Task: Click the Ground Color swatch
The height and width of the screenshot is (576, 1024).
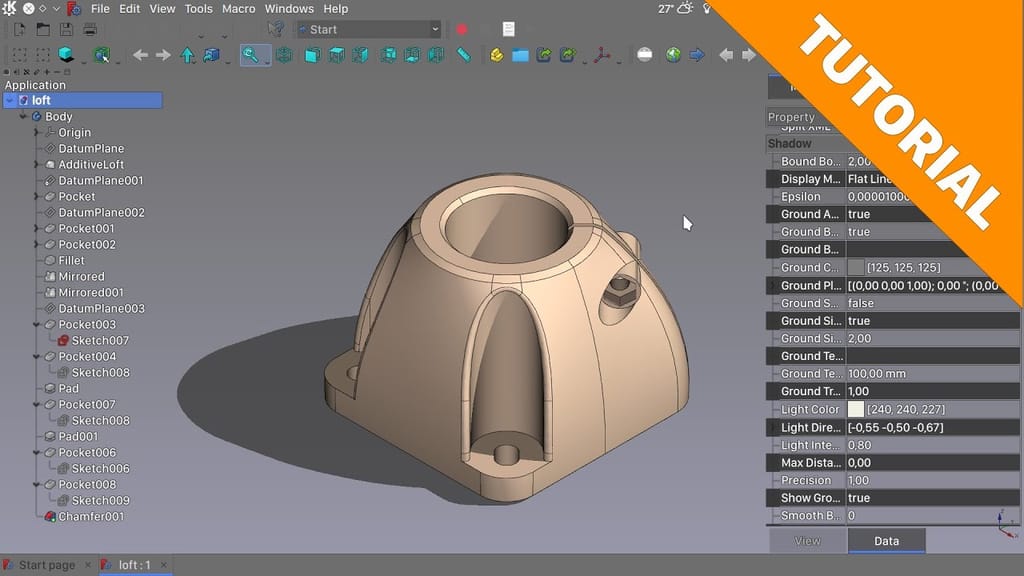Action: [x=858, y=267]
